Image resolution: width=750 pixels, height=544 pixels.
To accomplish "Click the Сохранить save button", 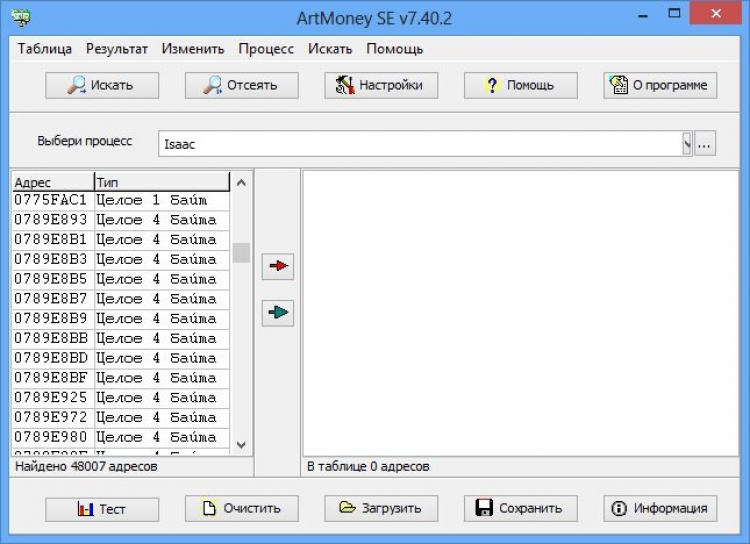I will (520, 509).
